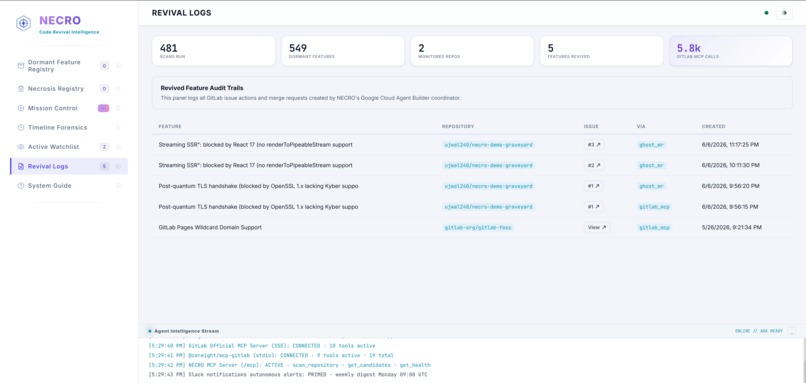Click the Agent Intelligence Stream title
The width and height of the screenshot is (806, 383).
[187, 331]
